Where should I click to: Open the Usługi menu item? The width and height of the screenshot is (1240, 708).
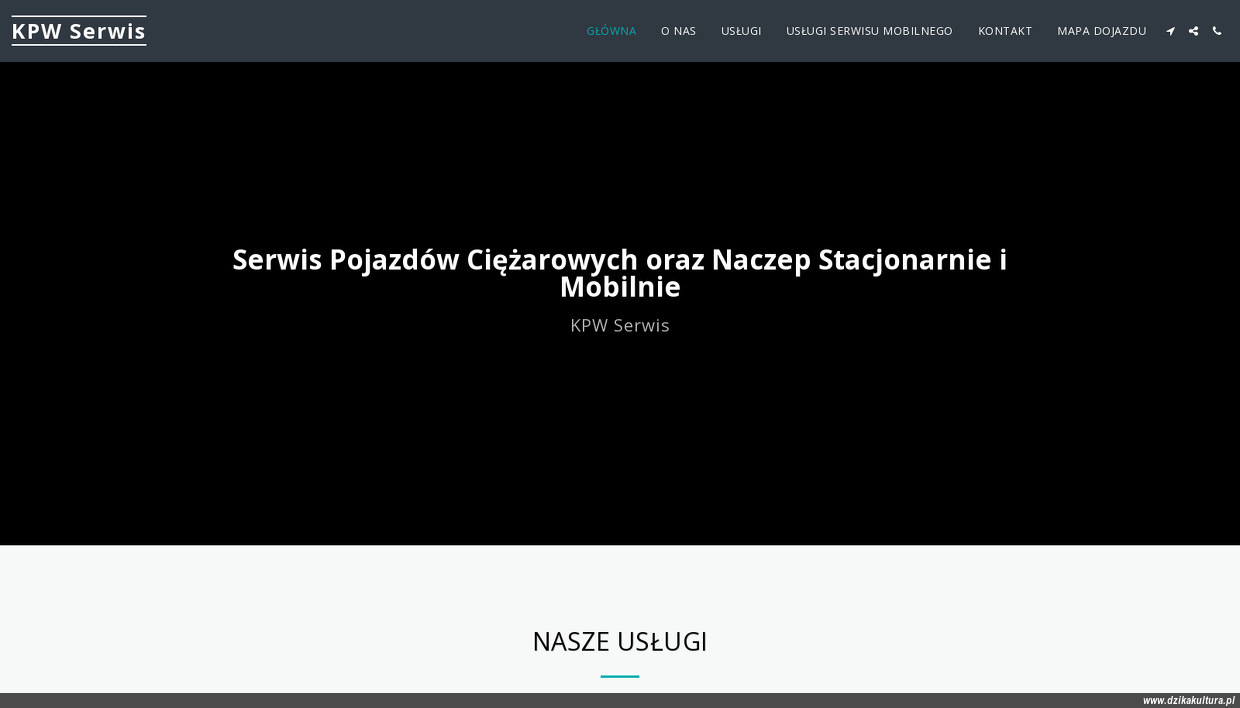click(741, 31)
